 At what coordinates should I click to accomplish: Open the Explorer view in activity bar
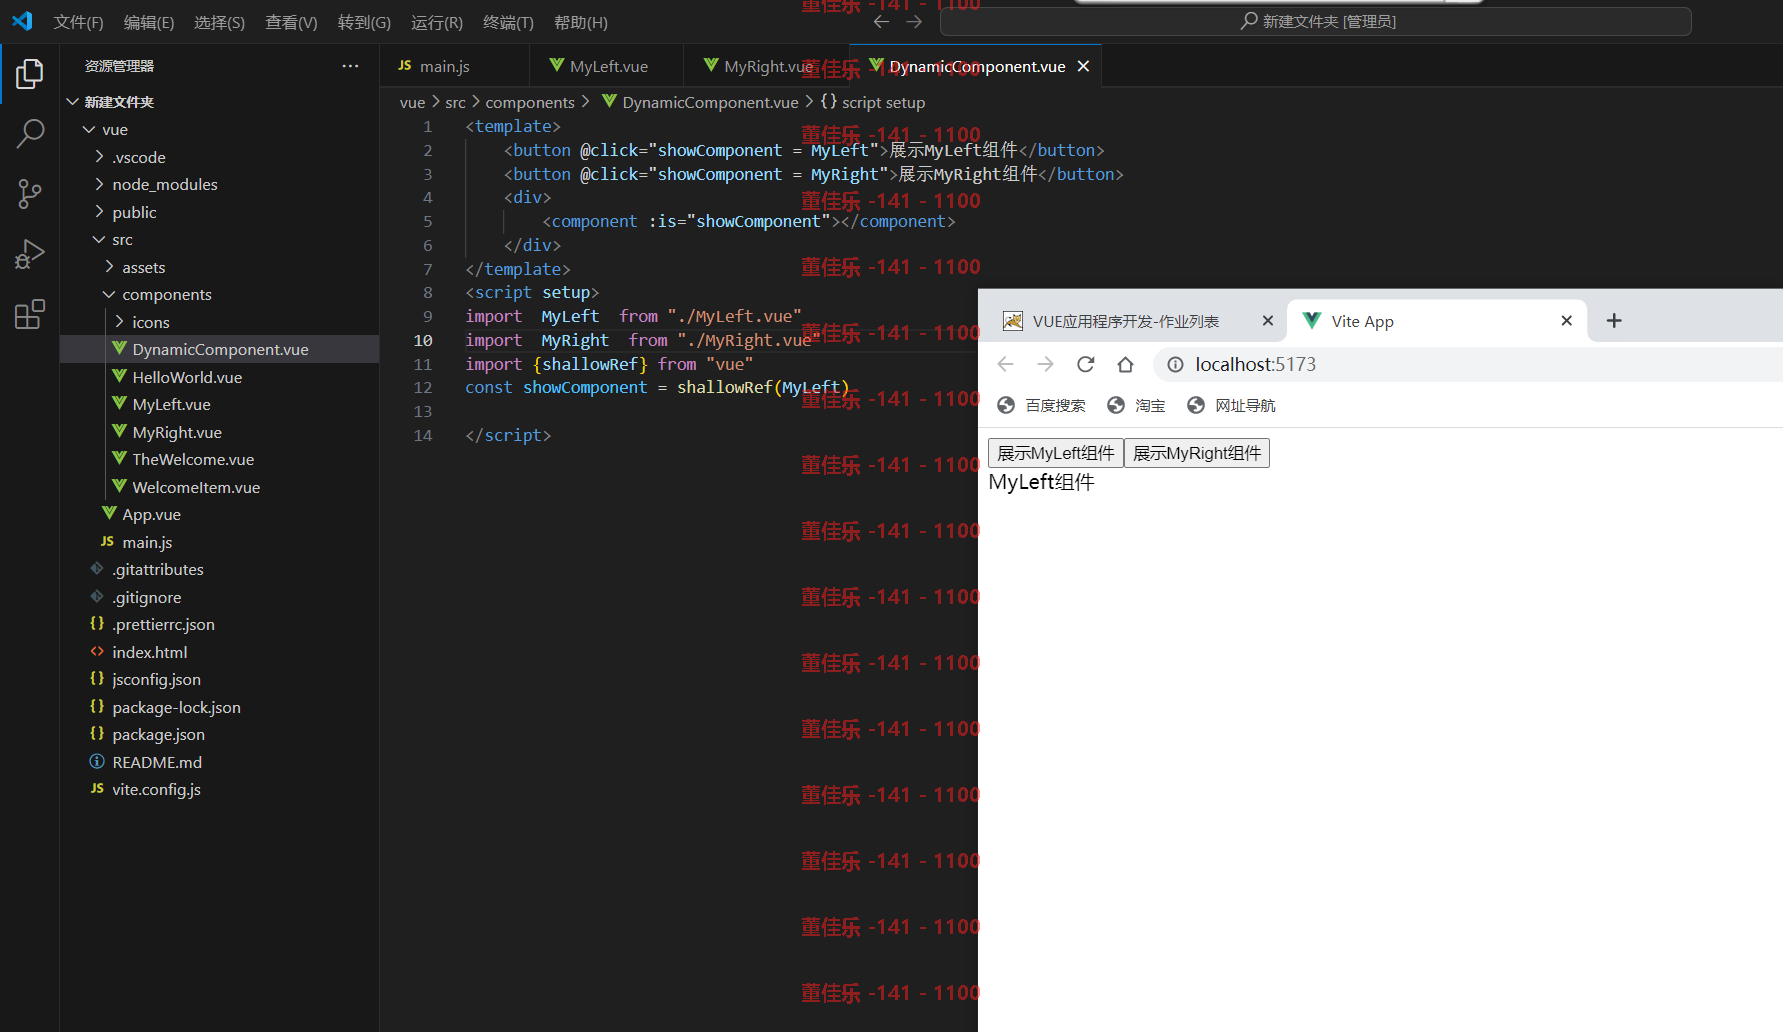point(30,74)
